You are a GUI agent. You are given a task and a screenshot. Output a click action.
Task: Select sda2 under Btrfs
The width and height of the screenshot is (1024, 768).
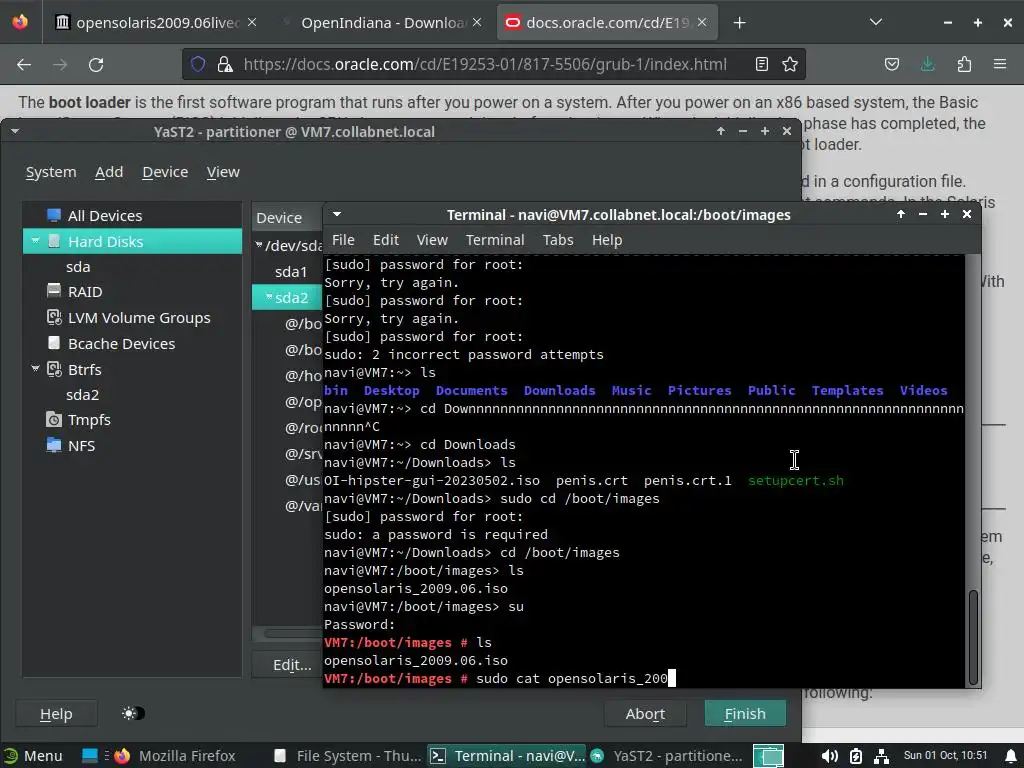(x=82, y=394)
